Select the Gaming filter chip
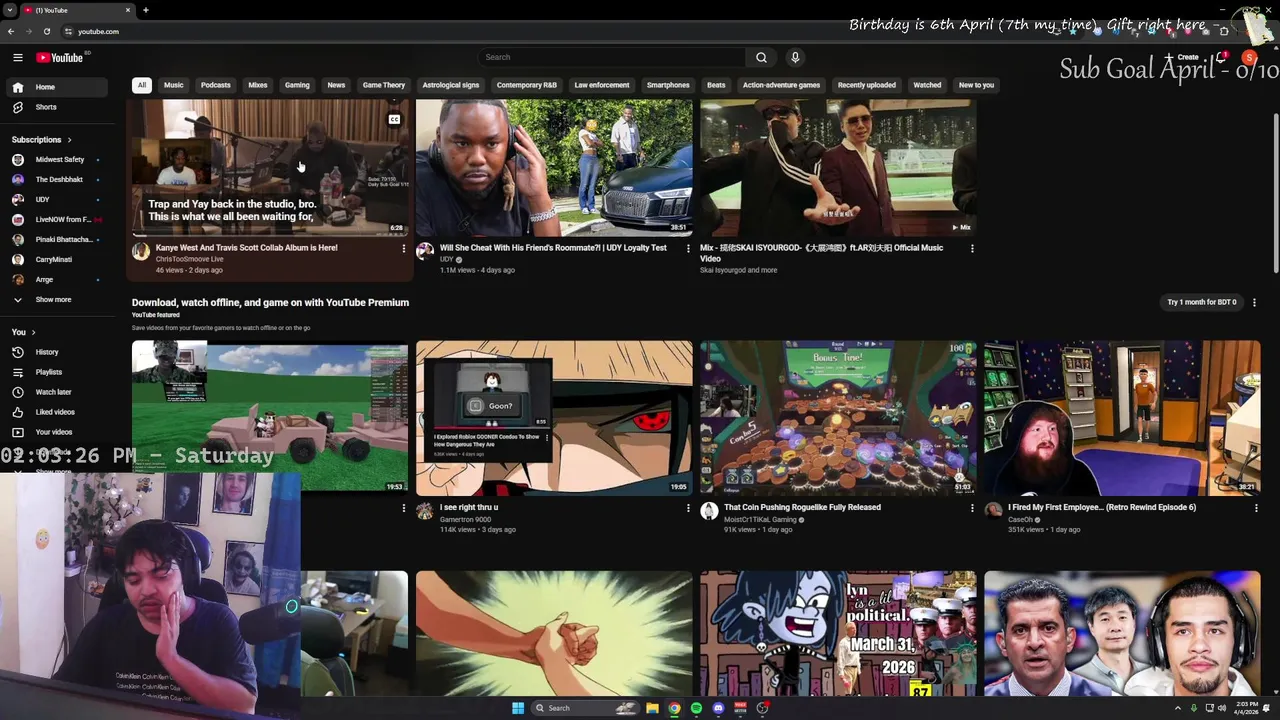This screenshot has height=720, width=1280. click(297, 85)
